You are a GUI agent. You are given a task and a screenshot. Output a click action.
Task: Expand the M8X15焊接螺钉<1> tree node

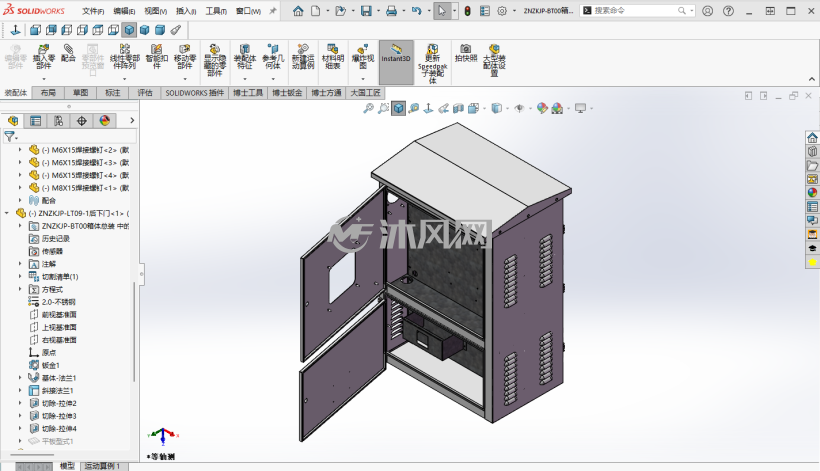20,188
